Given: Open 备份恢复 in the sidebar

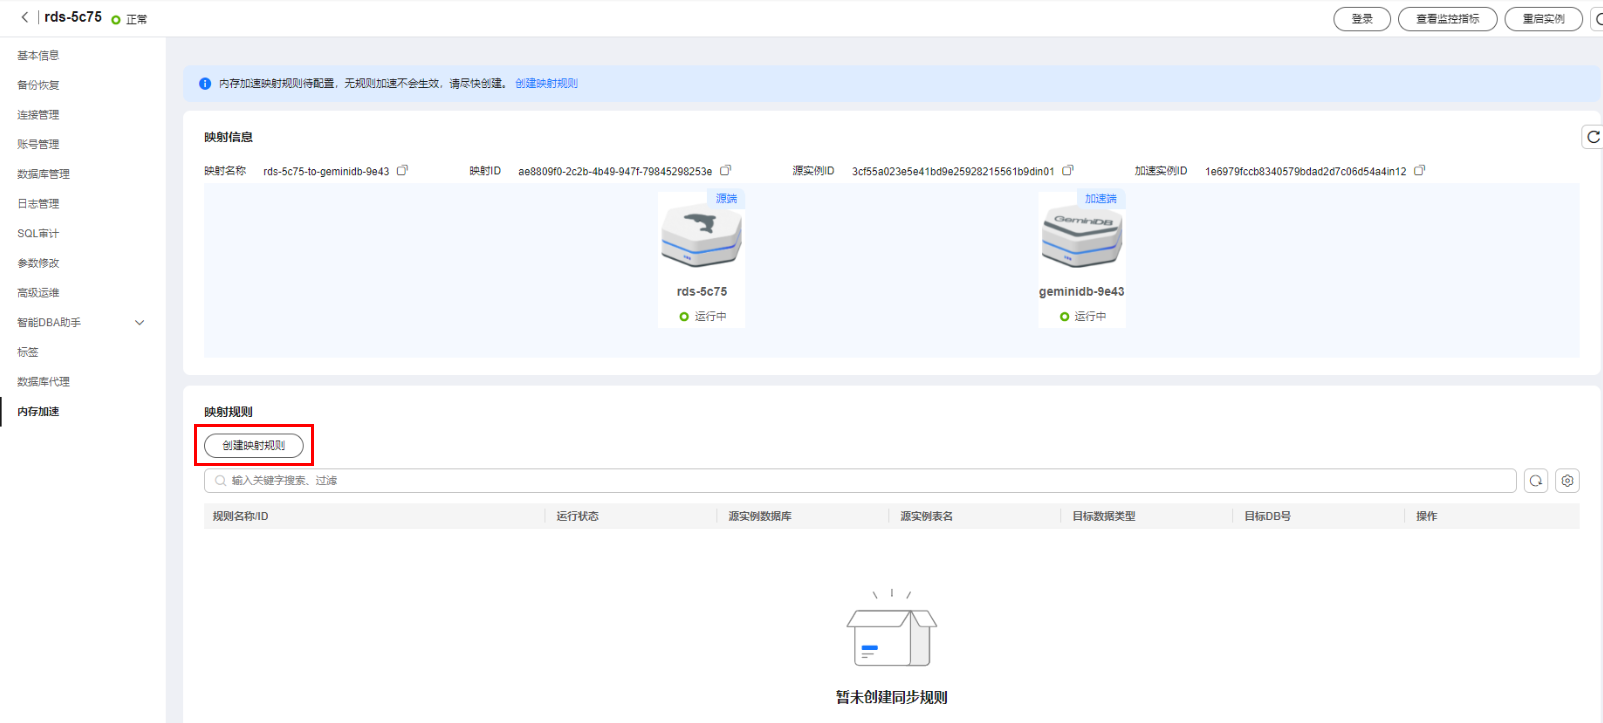Looking at the screenshot, I should coord(38,85).
